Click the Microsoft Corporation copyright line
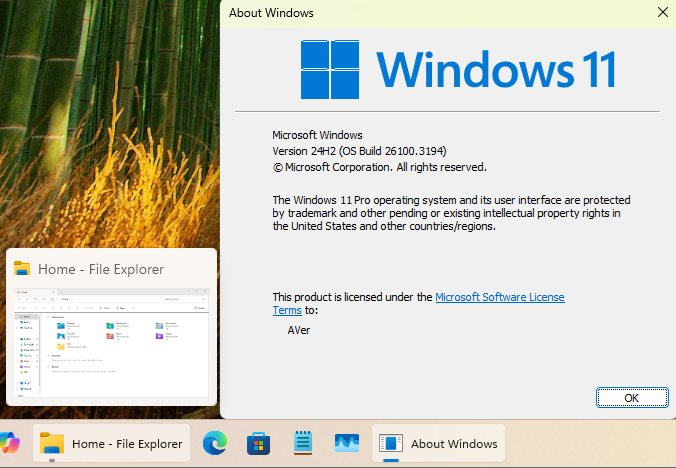This screenshot has width=676, height=468. tap(379, 167)
